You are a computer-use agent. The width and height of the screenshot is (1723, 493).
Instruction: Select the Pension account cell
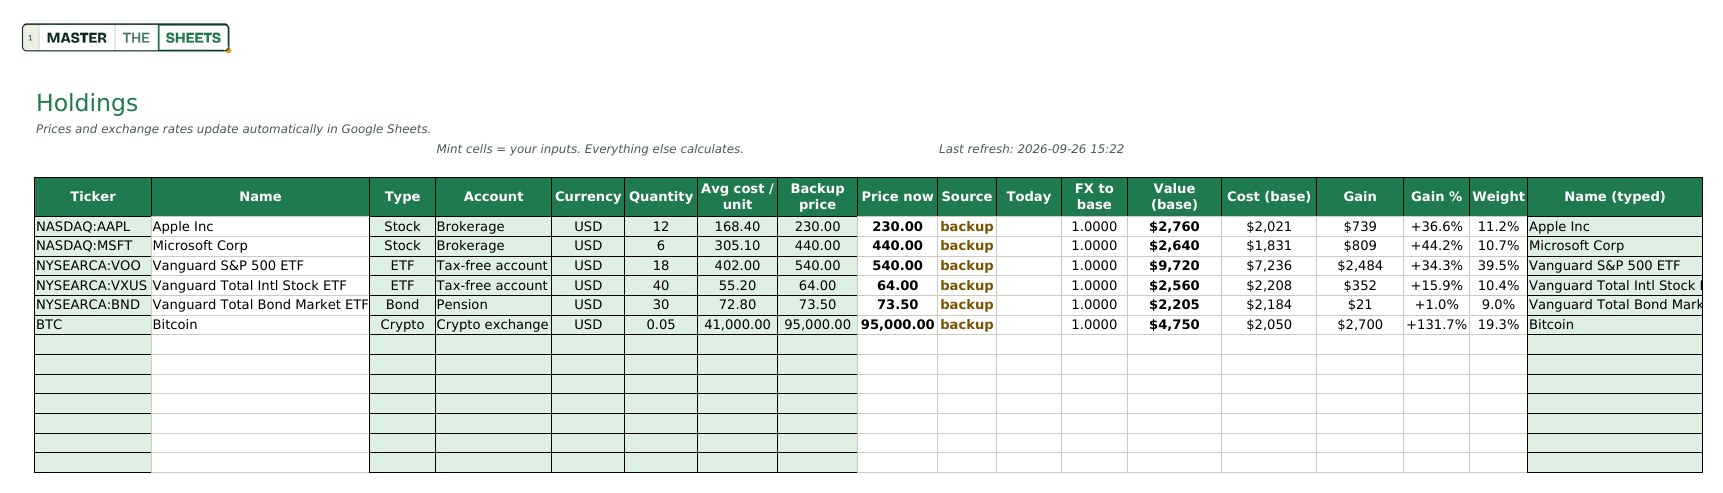pos(493,304)
